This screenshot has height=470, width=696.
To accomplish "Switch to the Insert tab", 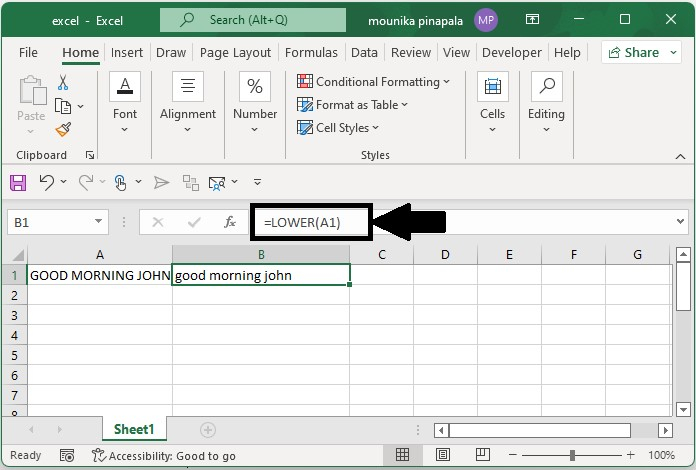I will [127, 52].
